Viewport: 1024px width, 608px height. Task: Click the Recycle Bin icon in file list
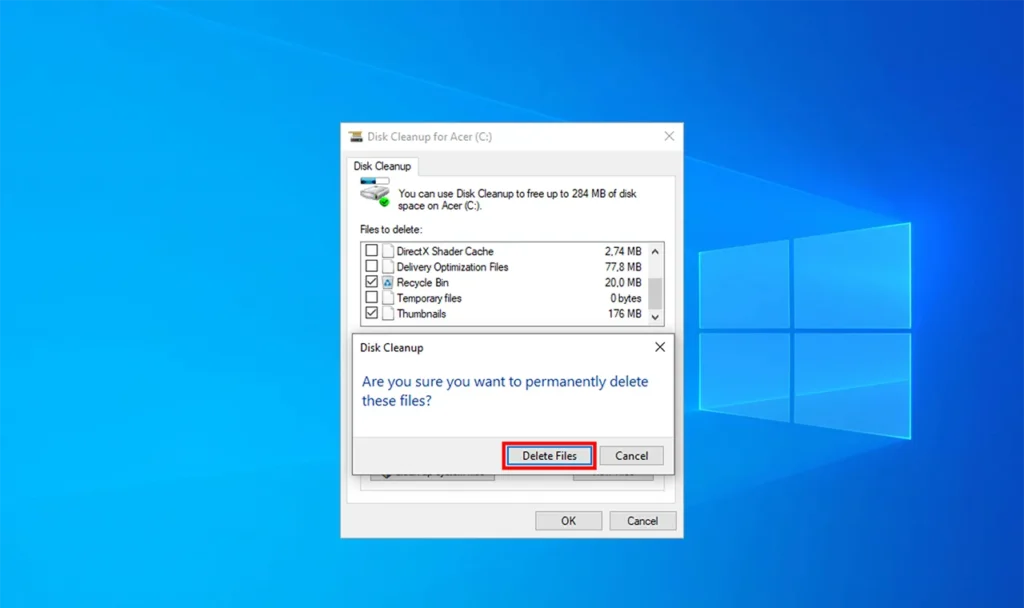coord(388,283)
